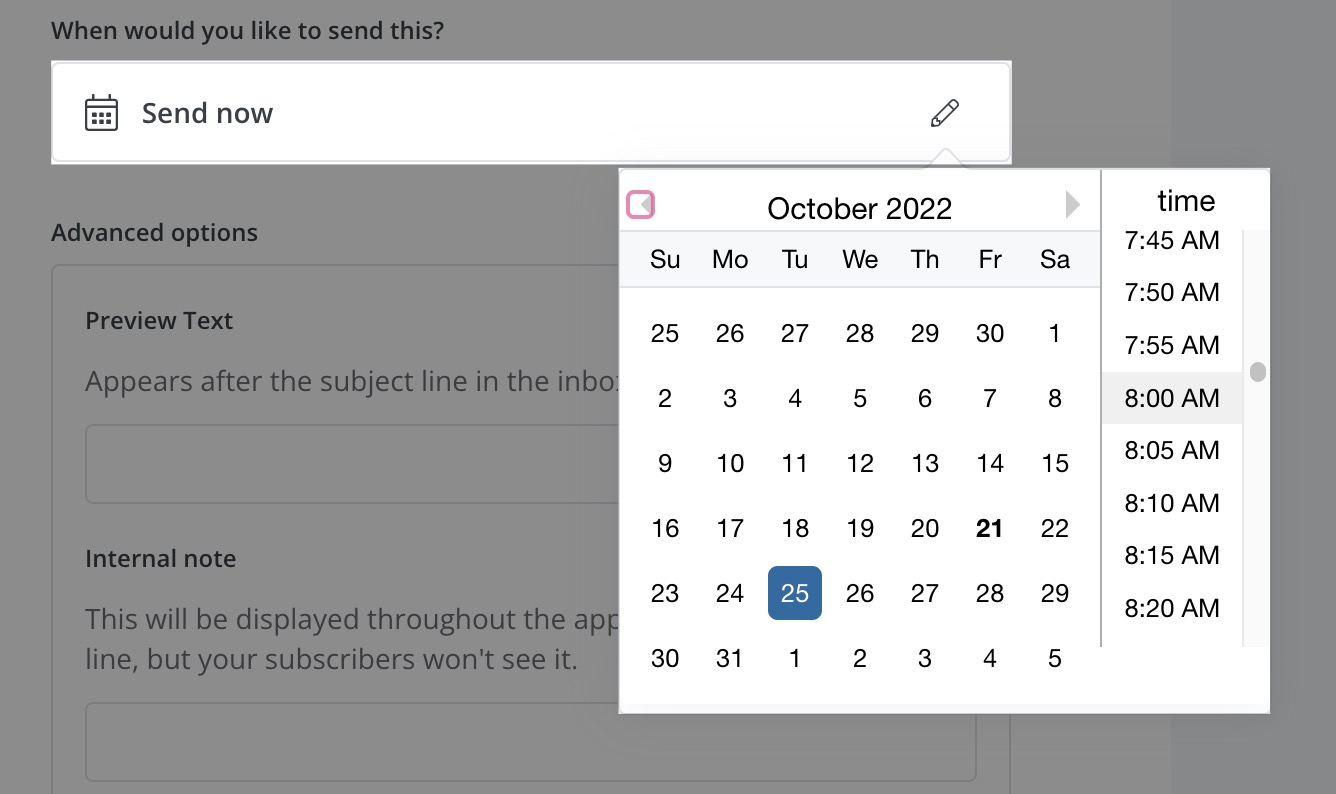Go to next month arrow
Image resolution: width=1336 pixels, height=794 pixels.
(x=1072, y=205)
